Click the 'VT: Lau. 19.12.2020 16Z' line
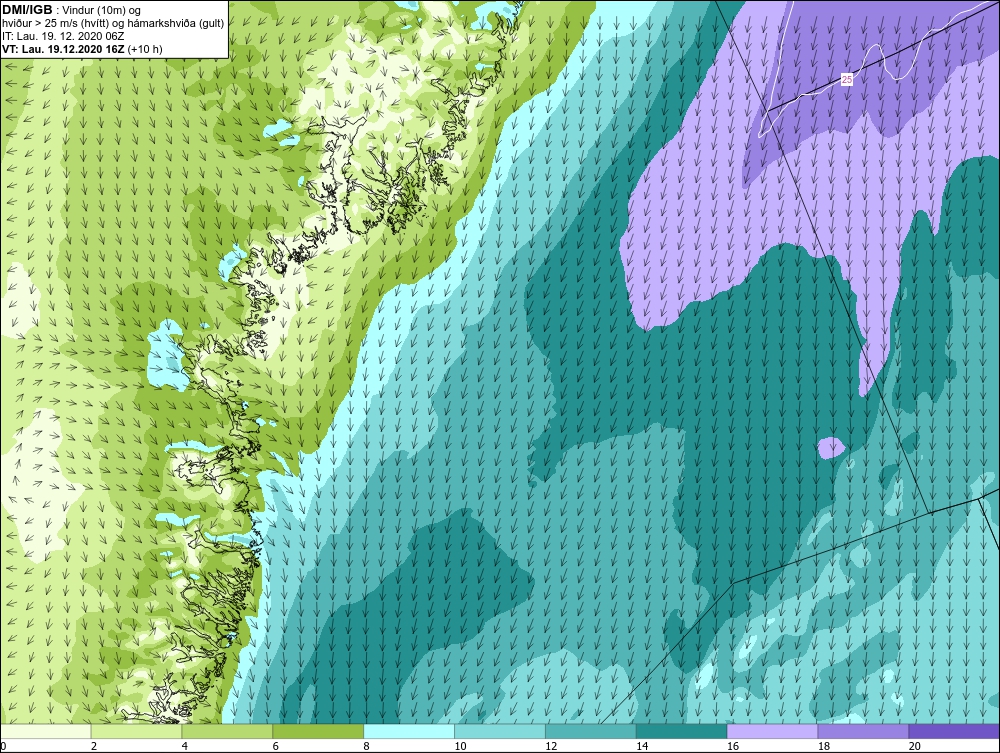The width and height of the screenshot is (1000, 753). (64, 49)
